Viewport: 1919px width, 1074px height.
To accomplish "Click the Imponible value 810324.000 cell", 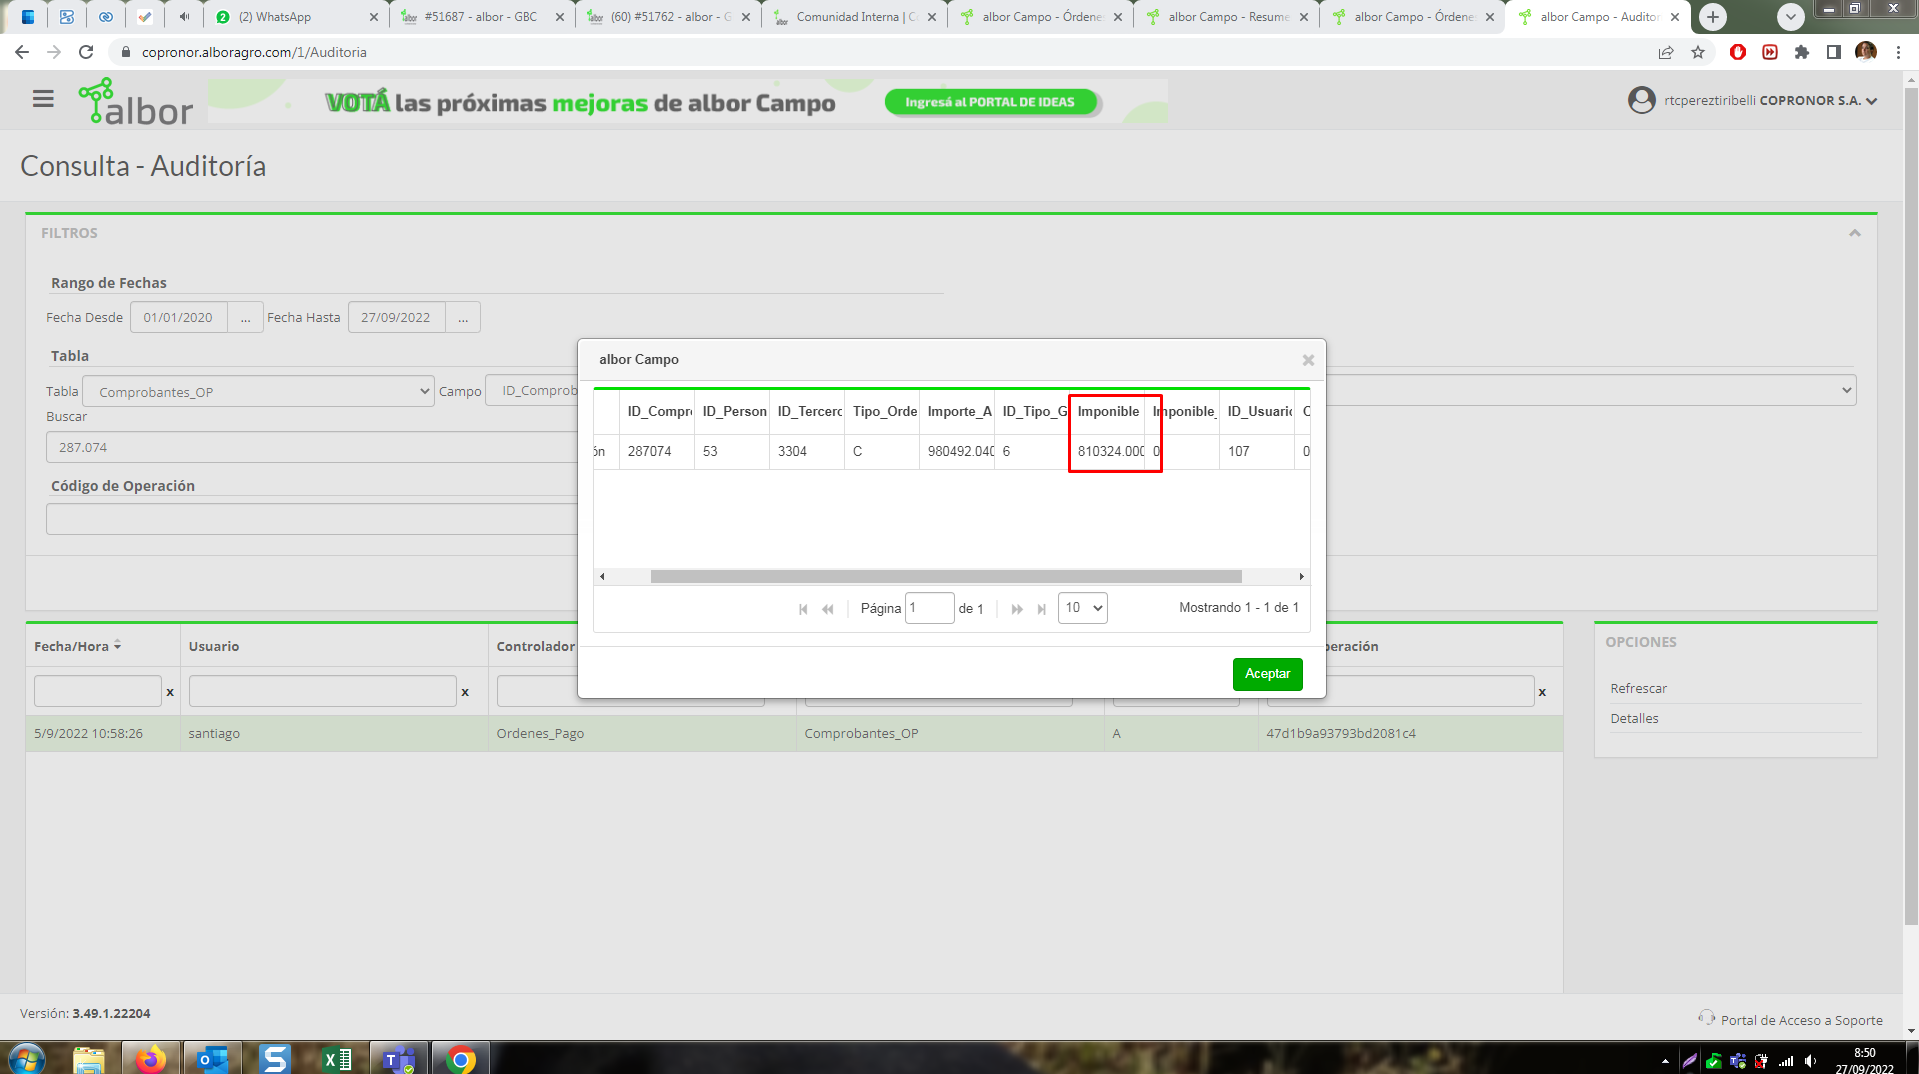I will click(x=1108, y=451).
